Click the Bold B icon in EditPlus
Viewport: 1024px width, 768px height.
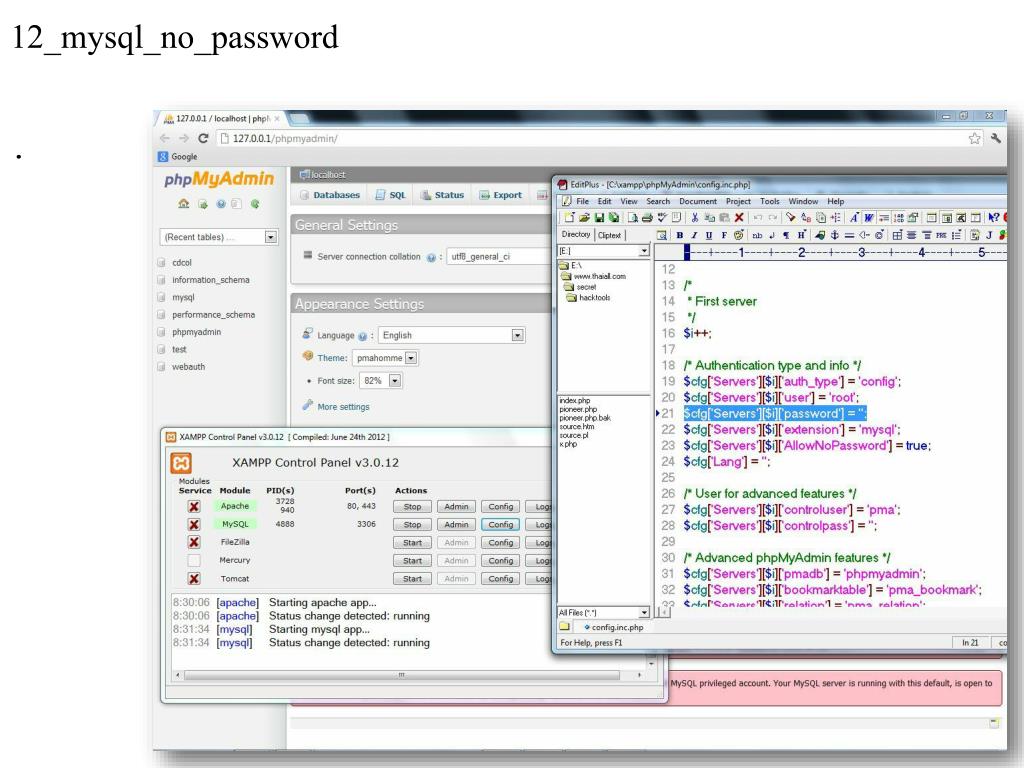[x=680, y=235]
